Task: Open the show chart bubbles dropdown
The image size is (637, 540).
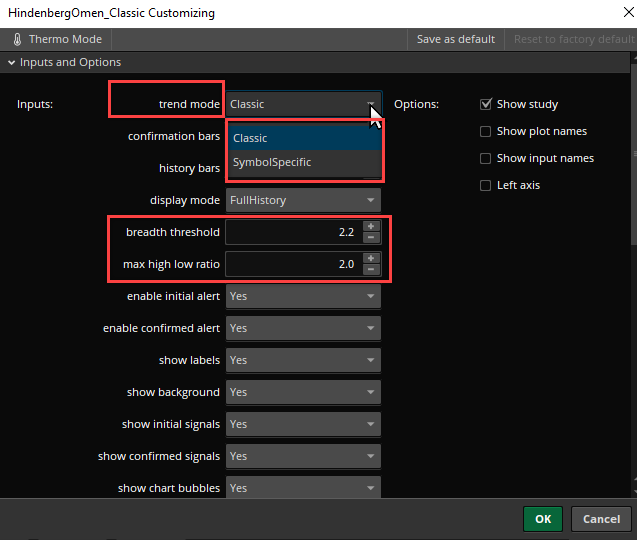Action: [303, 487]
